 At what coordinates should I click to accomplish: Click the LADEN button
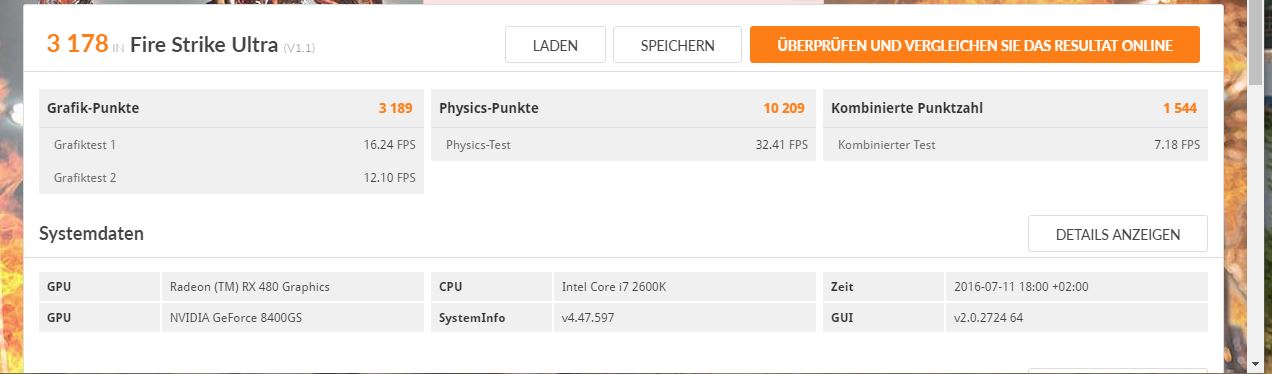click(x=555, y=45)
